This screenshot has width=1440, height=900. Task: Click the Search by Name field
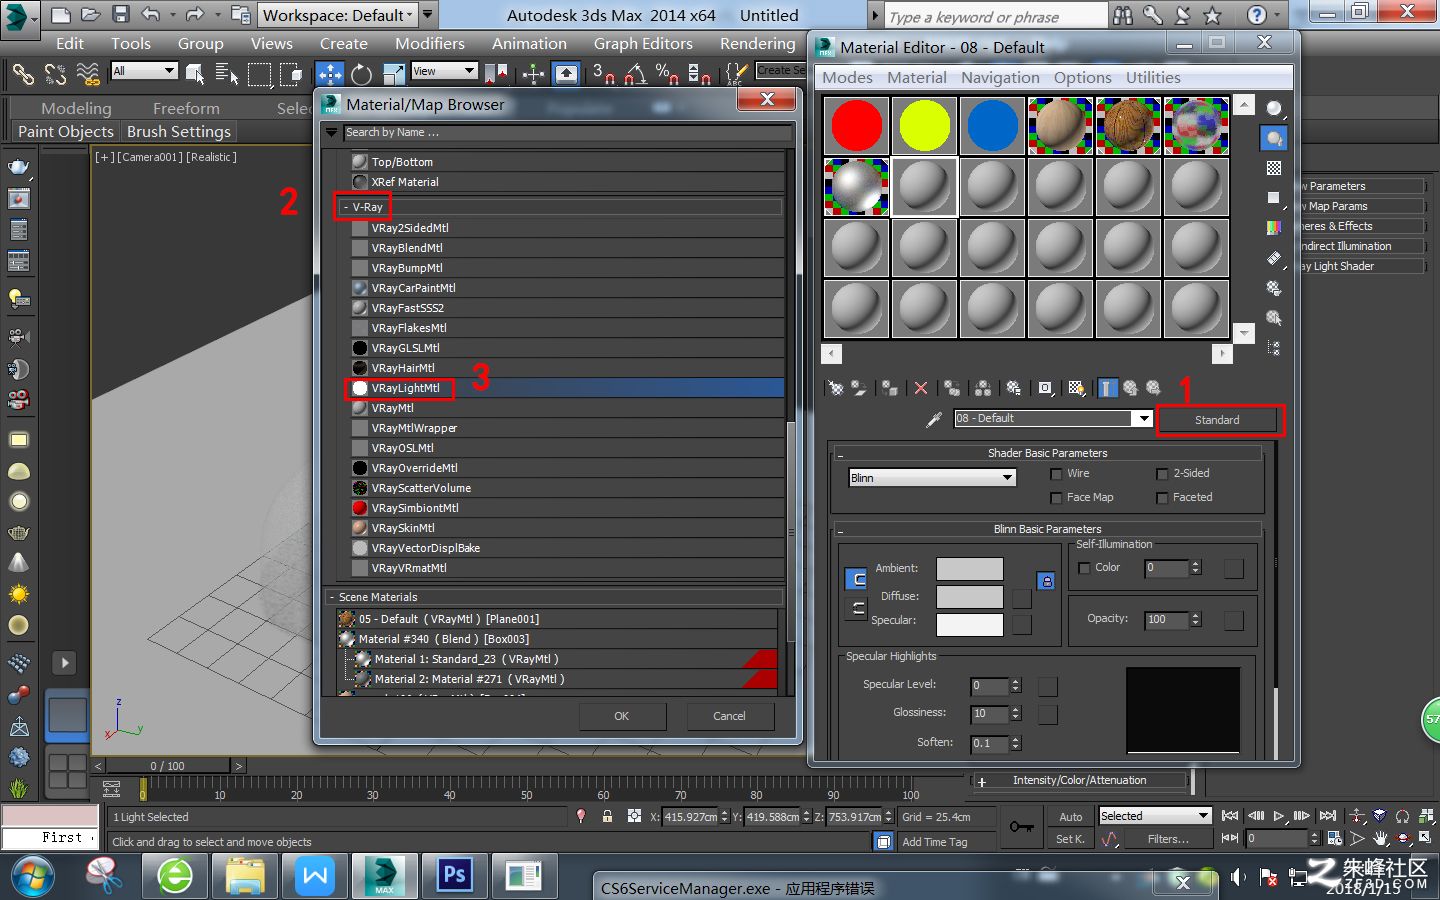pyautogui.click(x=567, y=132)
